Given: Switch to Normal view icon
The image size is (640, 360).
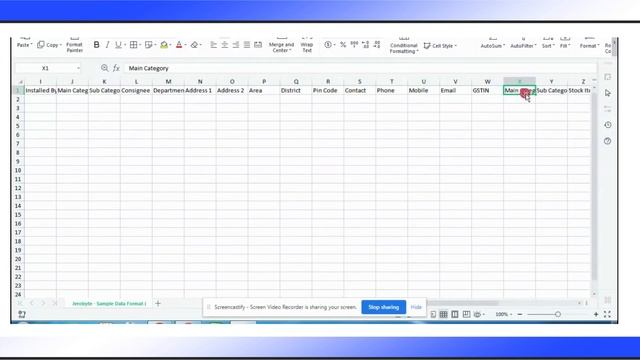Looking at the screenshot, I should 443,314.
